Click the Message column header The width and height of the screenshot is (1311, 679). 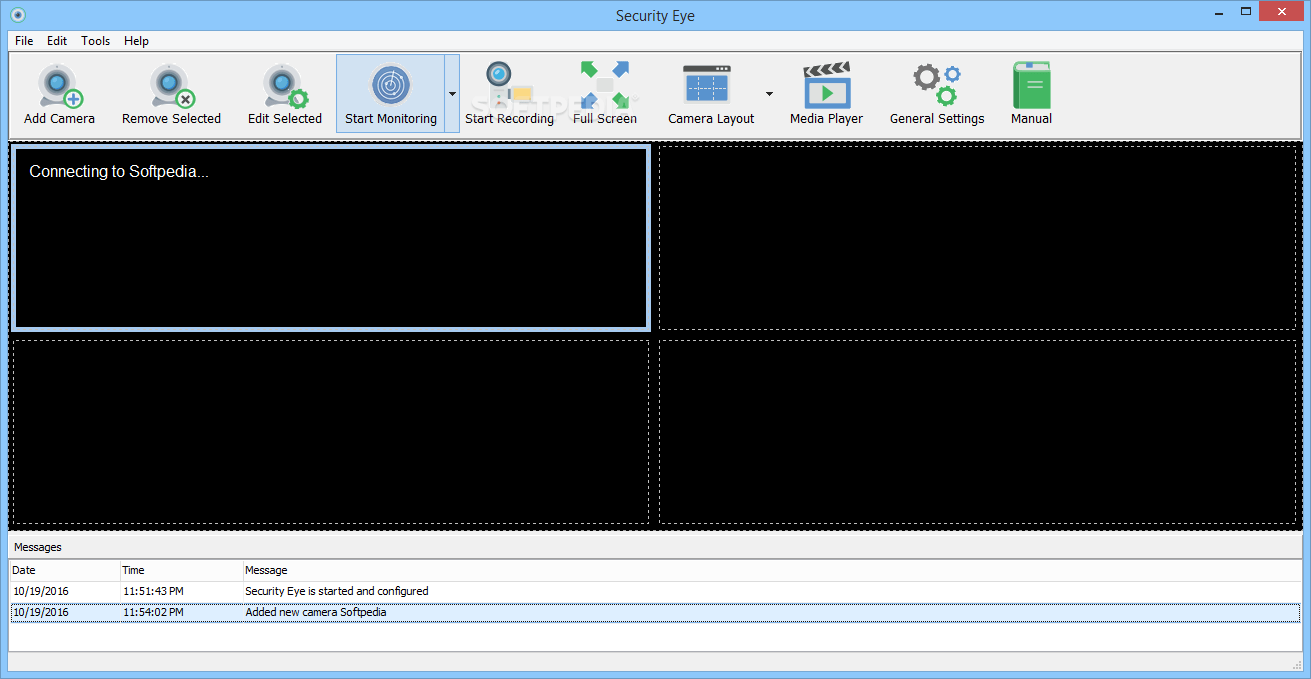point(267,570)
